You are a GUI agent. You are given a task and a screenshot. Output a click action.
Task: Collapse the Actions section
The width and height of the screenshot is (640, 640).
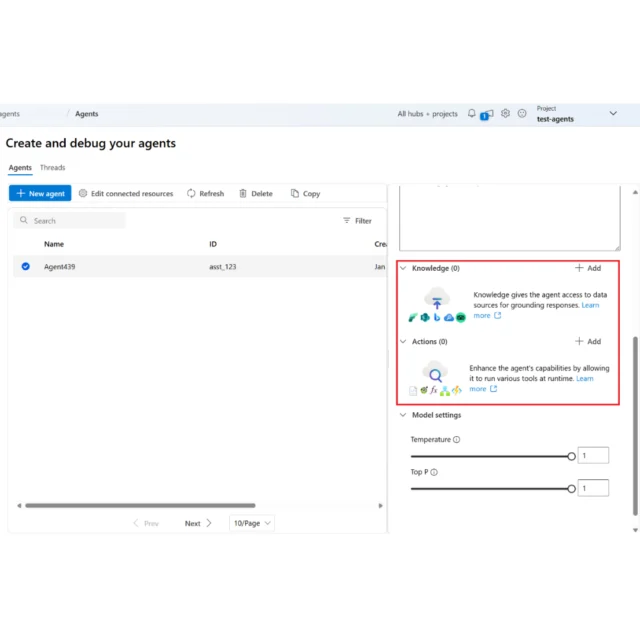click(x=403, y=342)
